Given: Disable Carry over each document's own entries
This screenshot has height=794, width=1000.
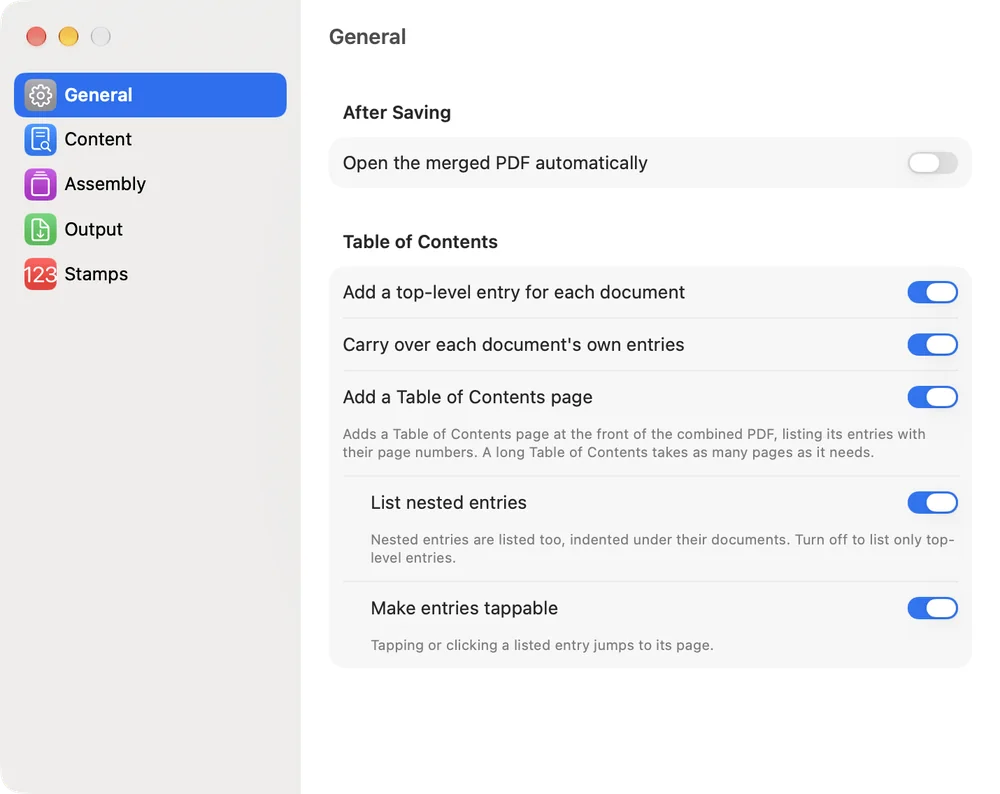Looking at the screenshot, I should coord(932,344).
